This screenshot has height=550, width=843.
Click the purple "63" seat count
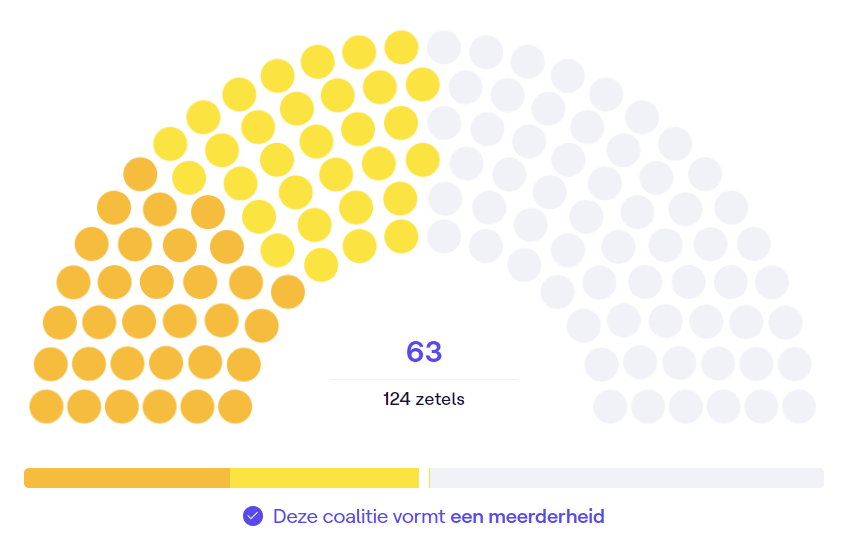[x=424, y=352]
